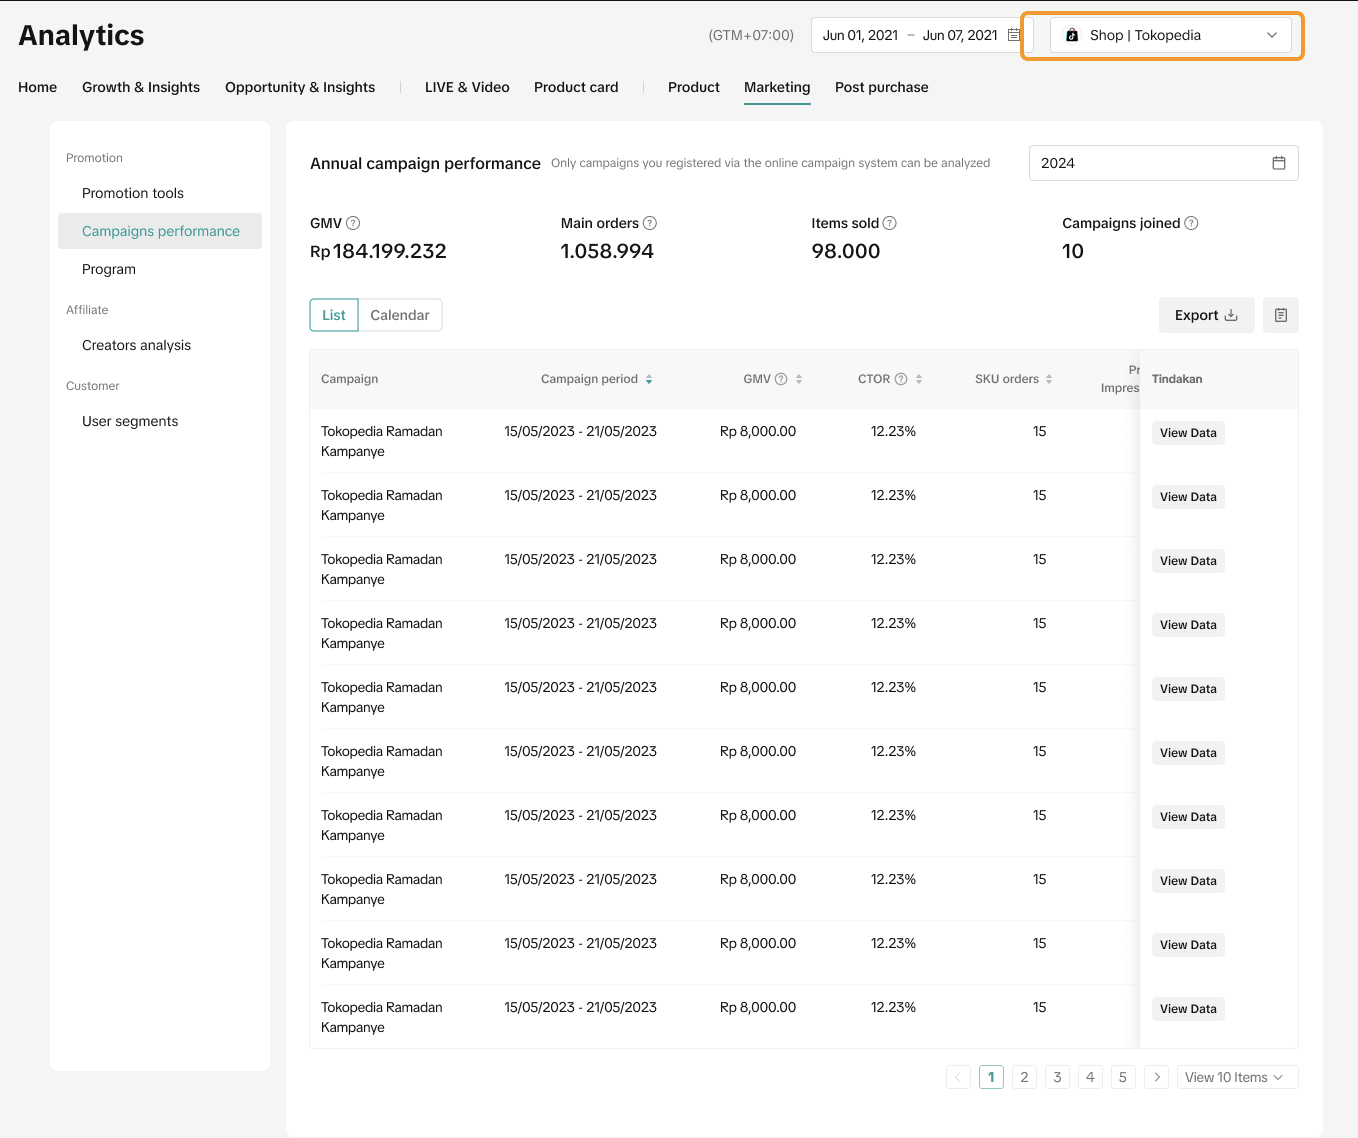Click the CTOR column help icon

901,379
